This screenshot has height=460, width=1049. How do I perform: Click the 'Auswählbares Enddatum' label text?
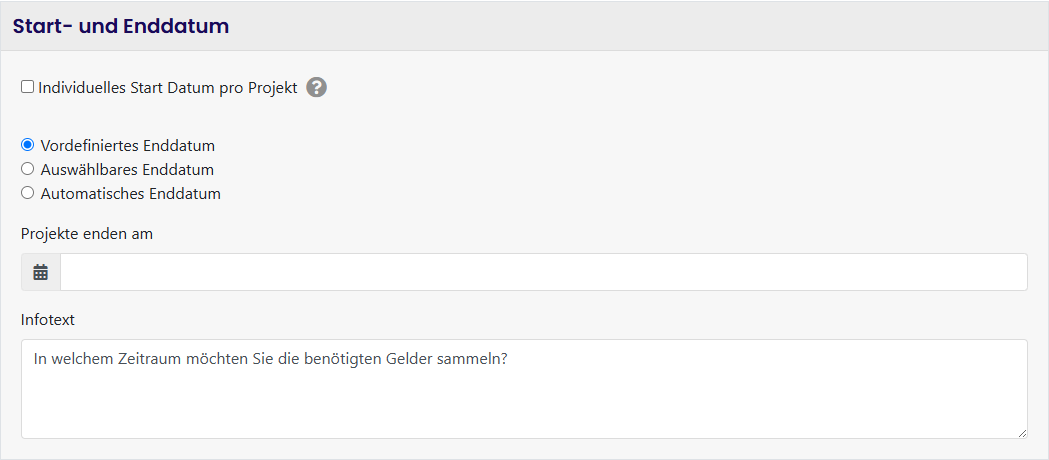tap(127, 170)
